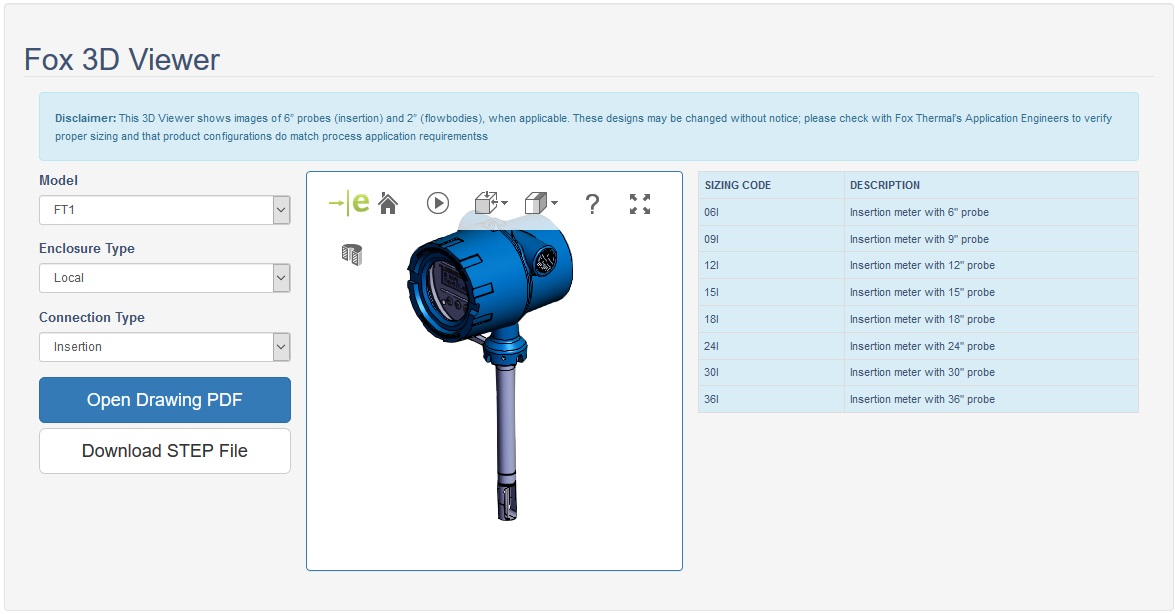Viewport: 1175px width, 614px height.
Task: Click the Open Drawing PDF button
Action: coord(165,400)
